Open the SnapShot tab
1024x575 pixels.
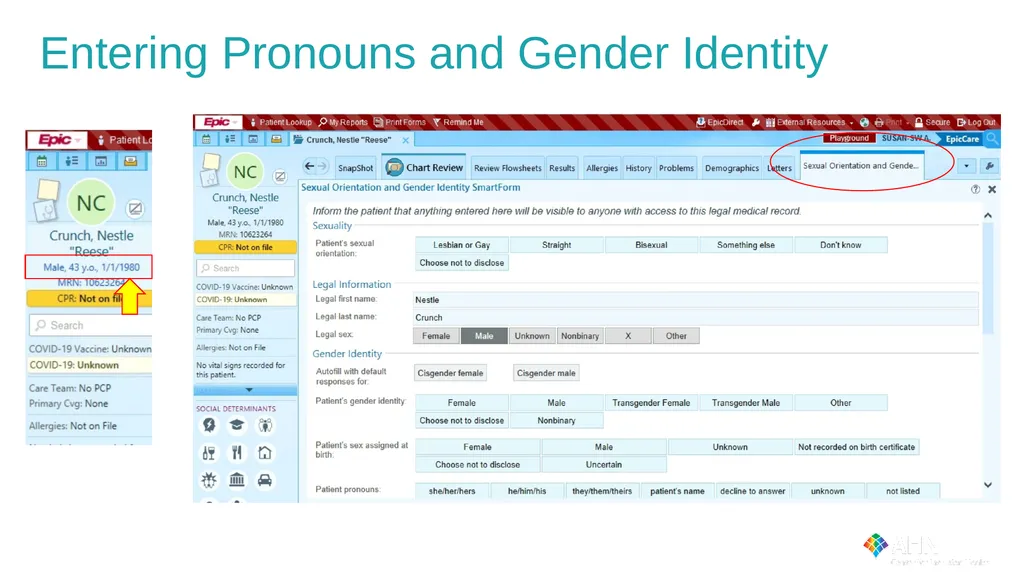coord(355,168)
